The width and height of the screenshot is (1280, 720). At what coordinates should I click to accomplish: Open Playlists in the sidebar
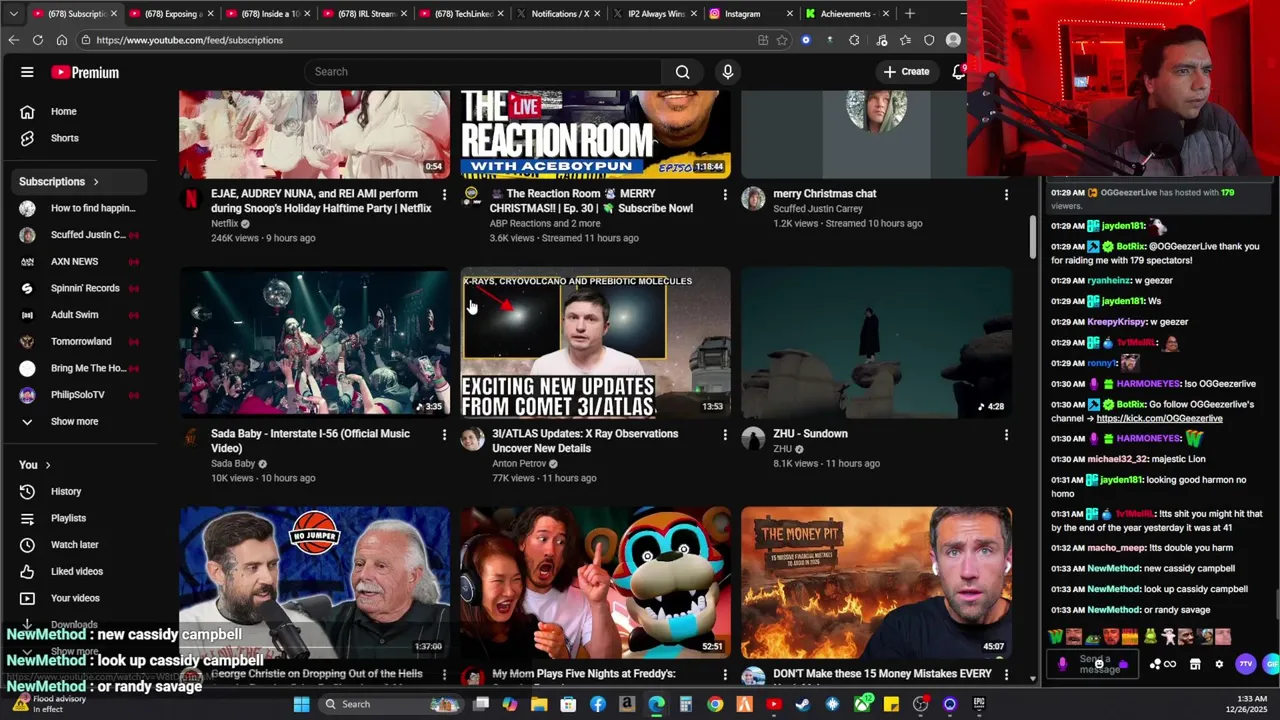pyautogui.click(x=80, y=518)
